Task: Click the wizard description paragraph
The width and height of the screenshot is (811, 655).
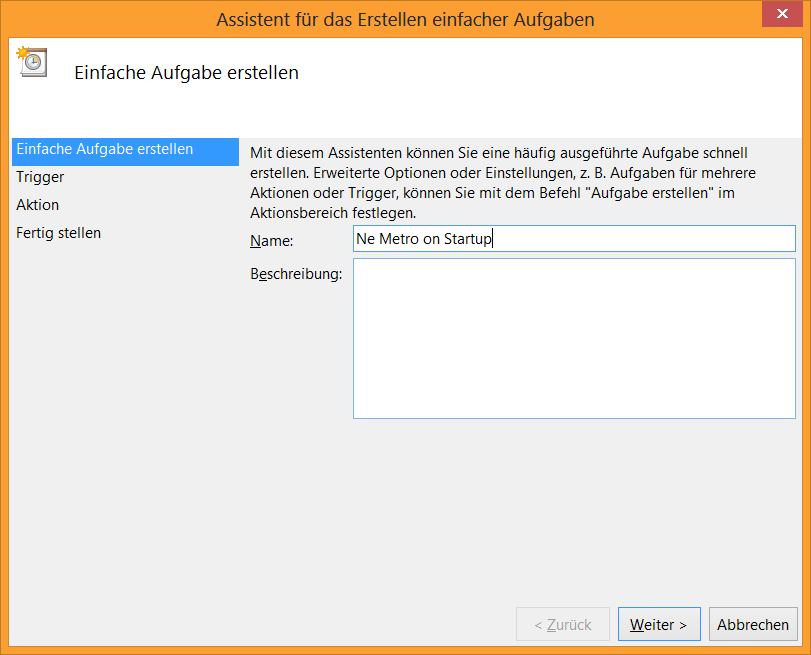Action: pos(503,183)
